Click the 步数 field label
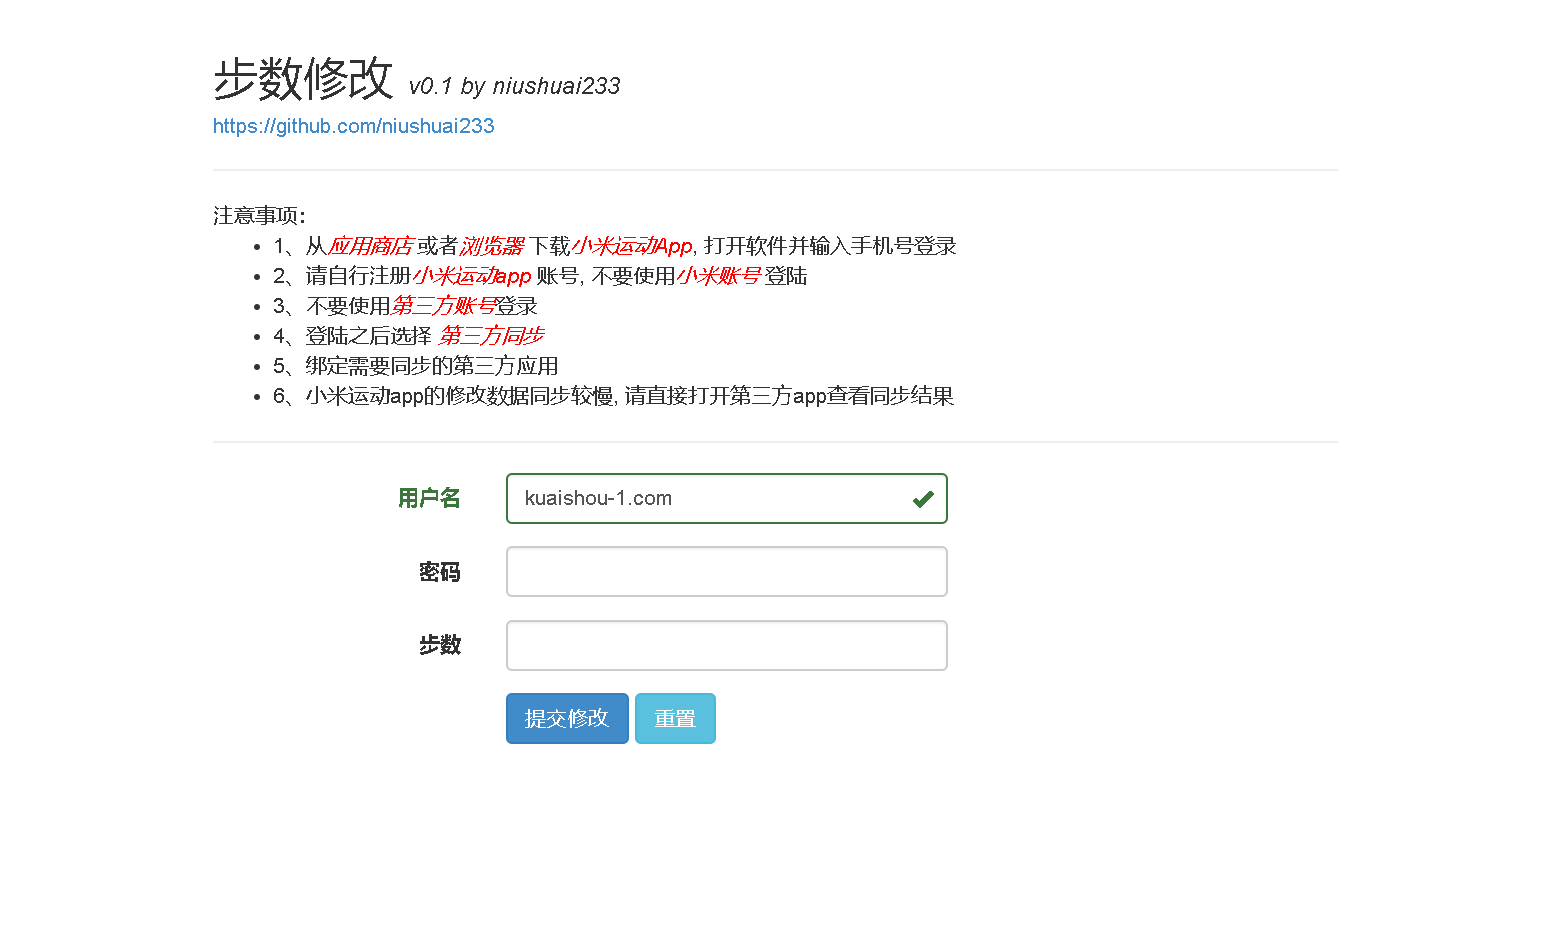 pos(440,645)
